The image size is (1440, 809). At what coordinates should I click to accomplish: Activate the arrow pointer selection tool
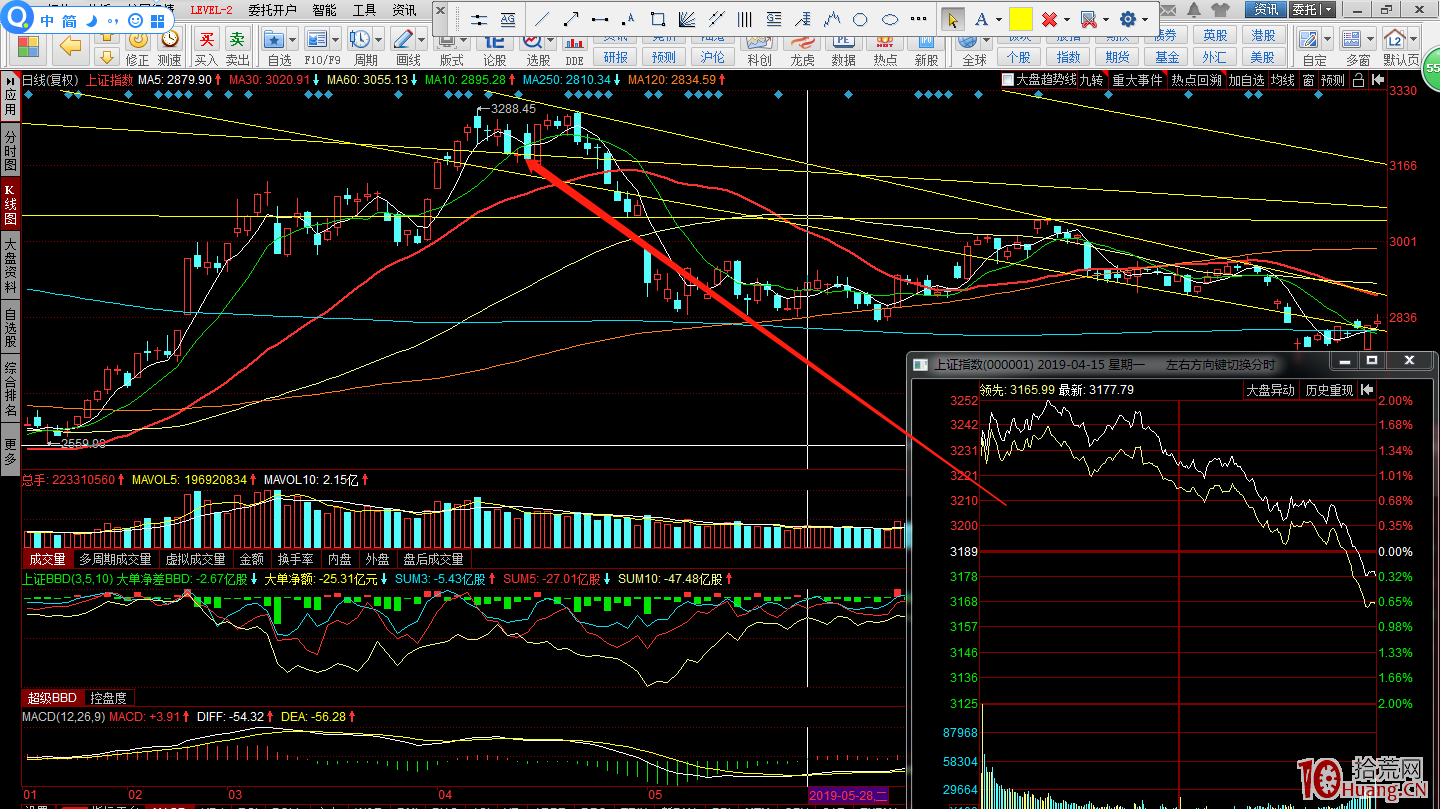(x=952, y=19)
